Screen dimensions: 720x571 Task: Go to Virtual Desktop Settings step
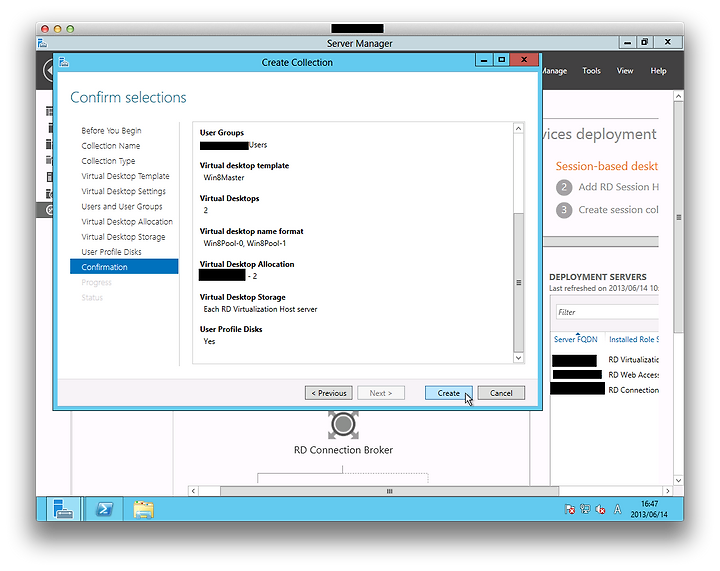tap(124, 191)
